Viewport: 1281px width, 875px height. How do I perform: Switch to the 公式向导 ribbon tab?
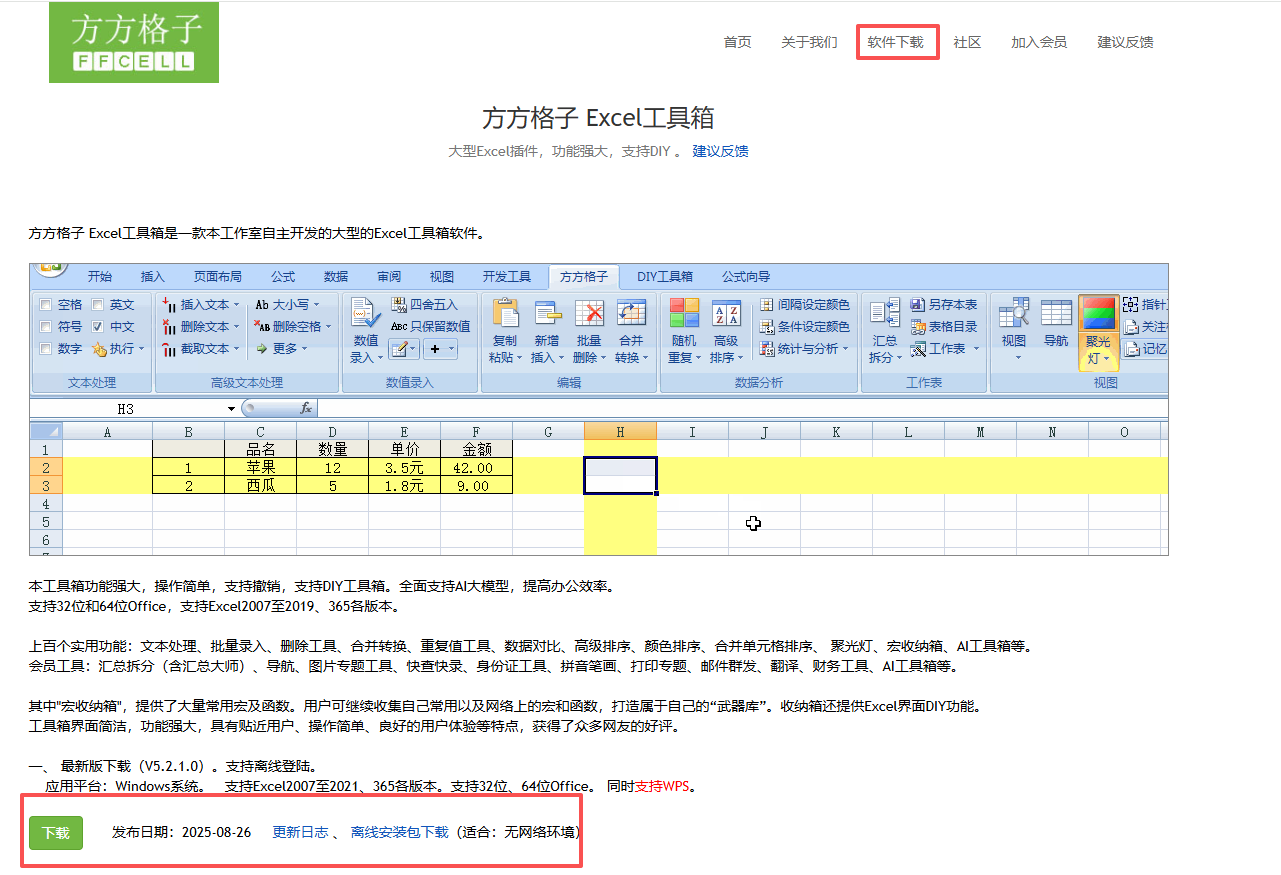point(746,277)
